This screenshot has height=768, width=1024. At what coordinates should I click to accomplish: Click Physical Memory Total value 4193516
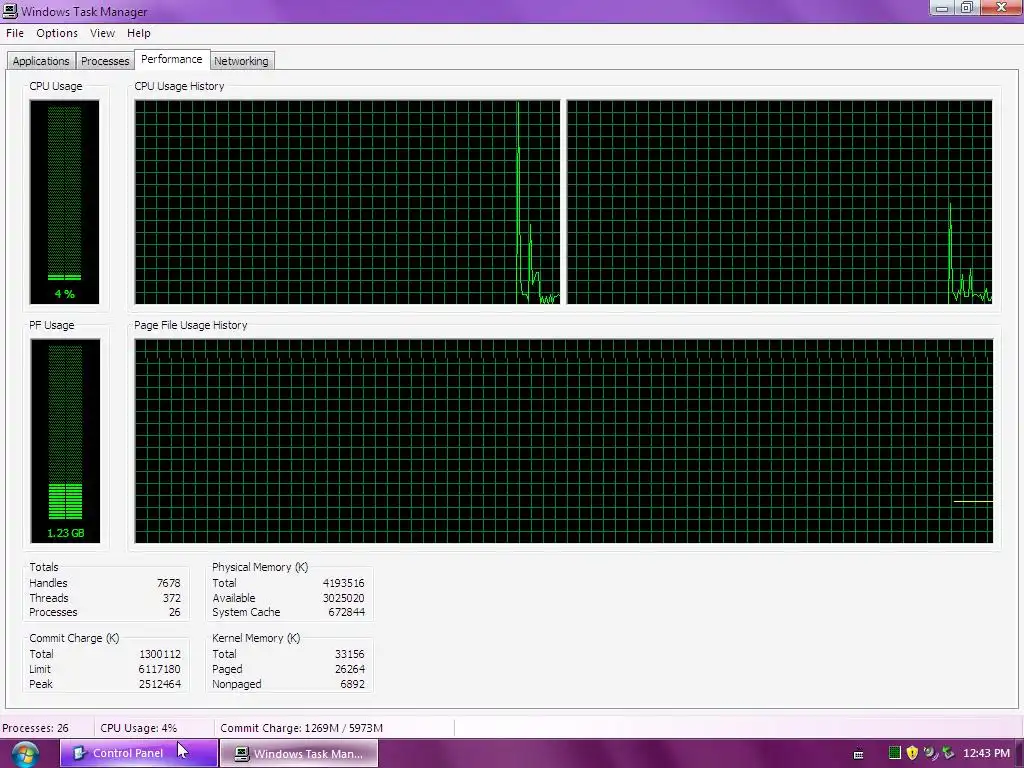click(344, 583)
